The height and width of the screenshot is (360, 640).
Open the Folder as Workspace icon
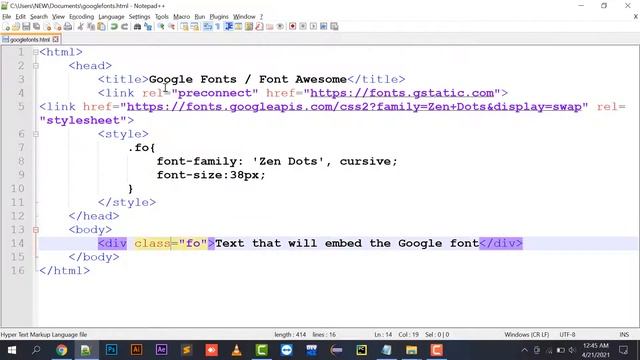[x=269, y=27]
